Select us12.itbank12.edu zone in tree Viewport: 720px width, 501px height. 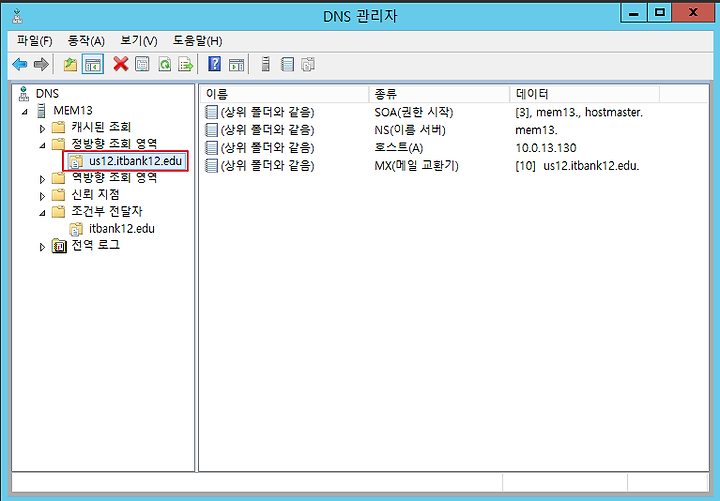[x=135, y=161]
